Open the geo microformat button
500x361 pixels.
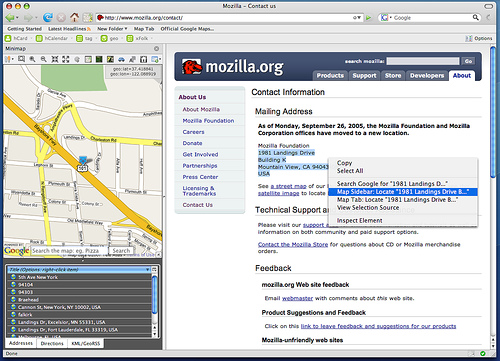pyautogui.click(x=110, y=38)
